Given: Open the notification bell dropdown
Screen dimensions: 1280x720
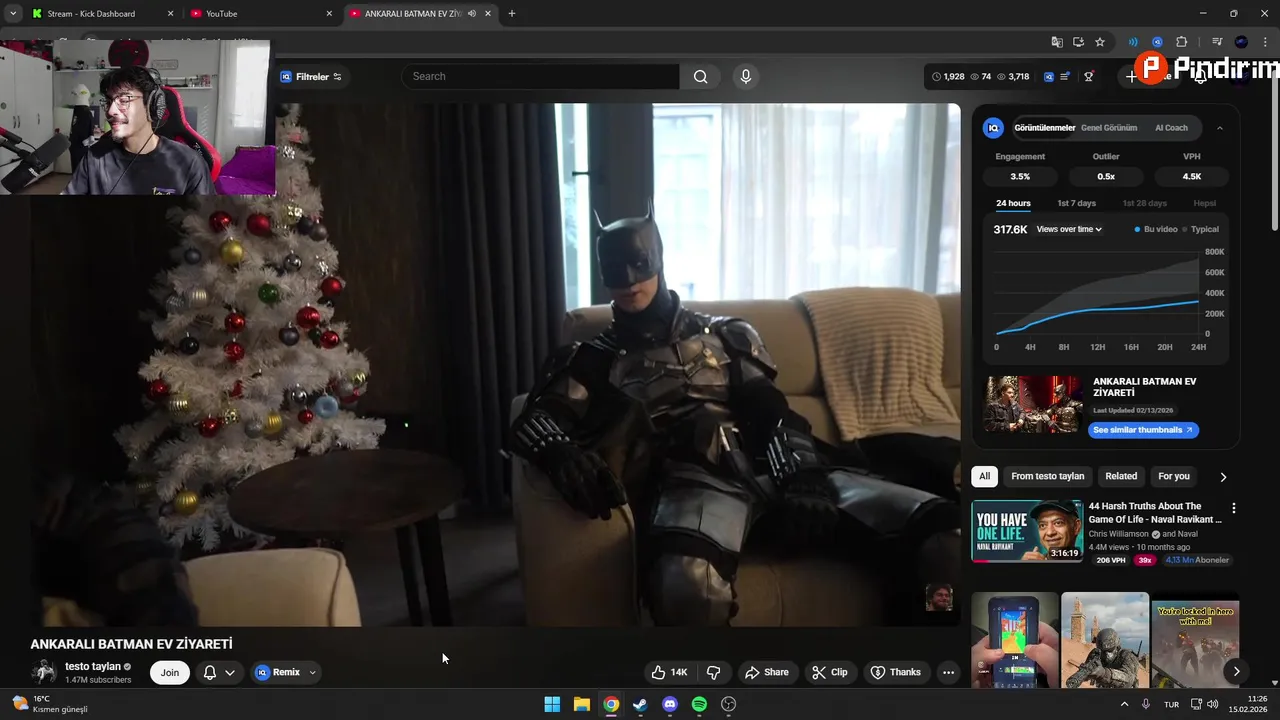Looking at the screenshot, I should pos(219,672).
